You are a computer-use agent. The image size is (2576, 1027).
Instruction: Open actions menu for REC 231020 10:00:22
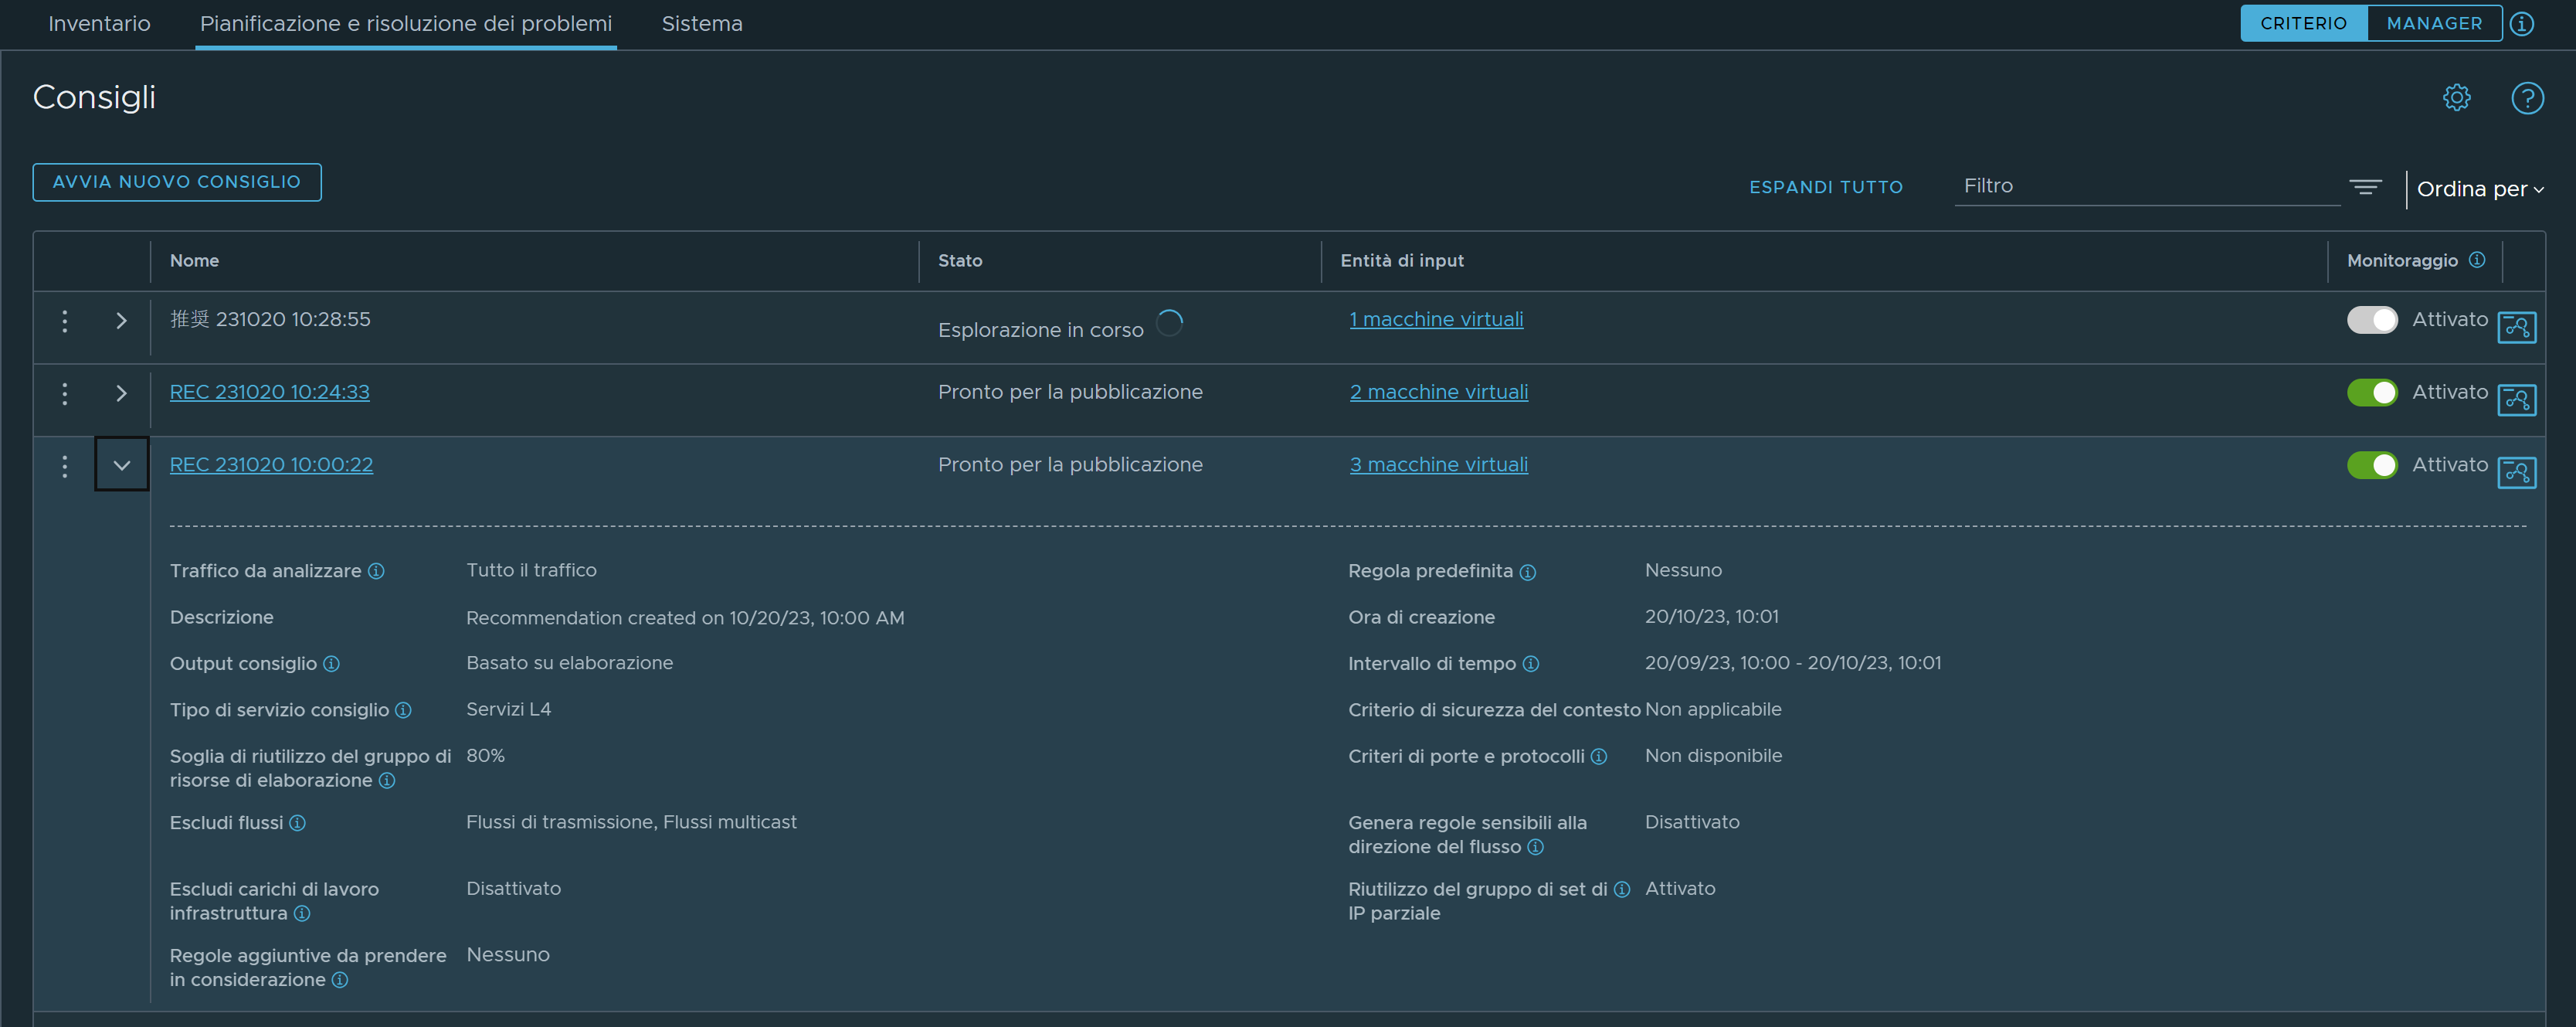[65, 466]
